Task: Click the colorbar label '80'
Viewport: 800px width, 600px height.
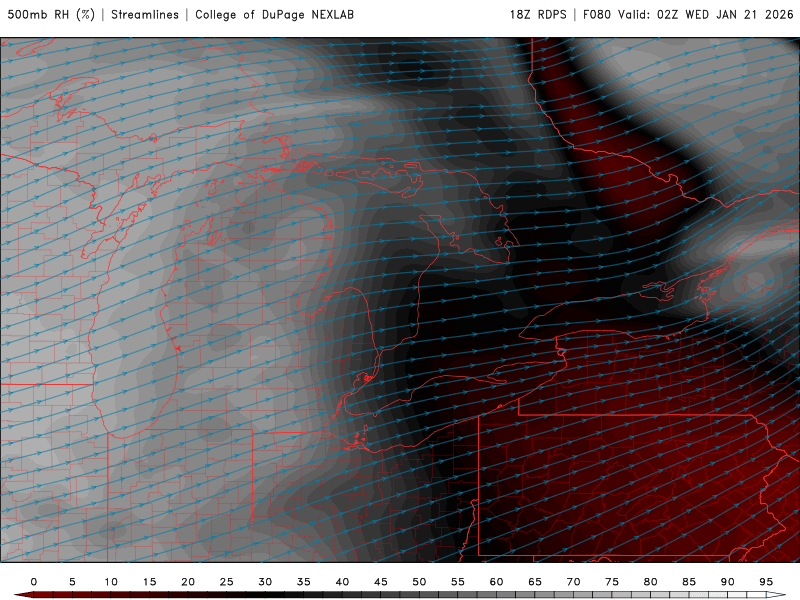Action: click(651, 582)
